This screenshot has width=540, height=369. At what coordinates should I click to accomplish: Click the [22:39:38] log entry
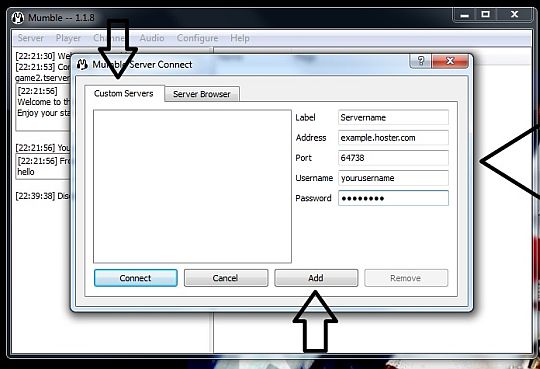click(43, 196)
